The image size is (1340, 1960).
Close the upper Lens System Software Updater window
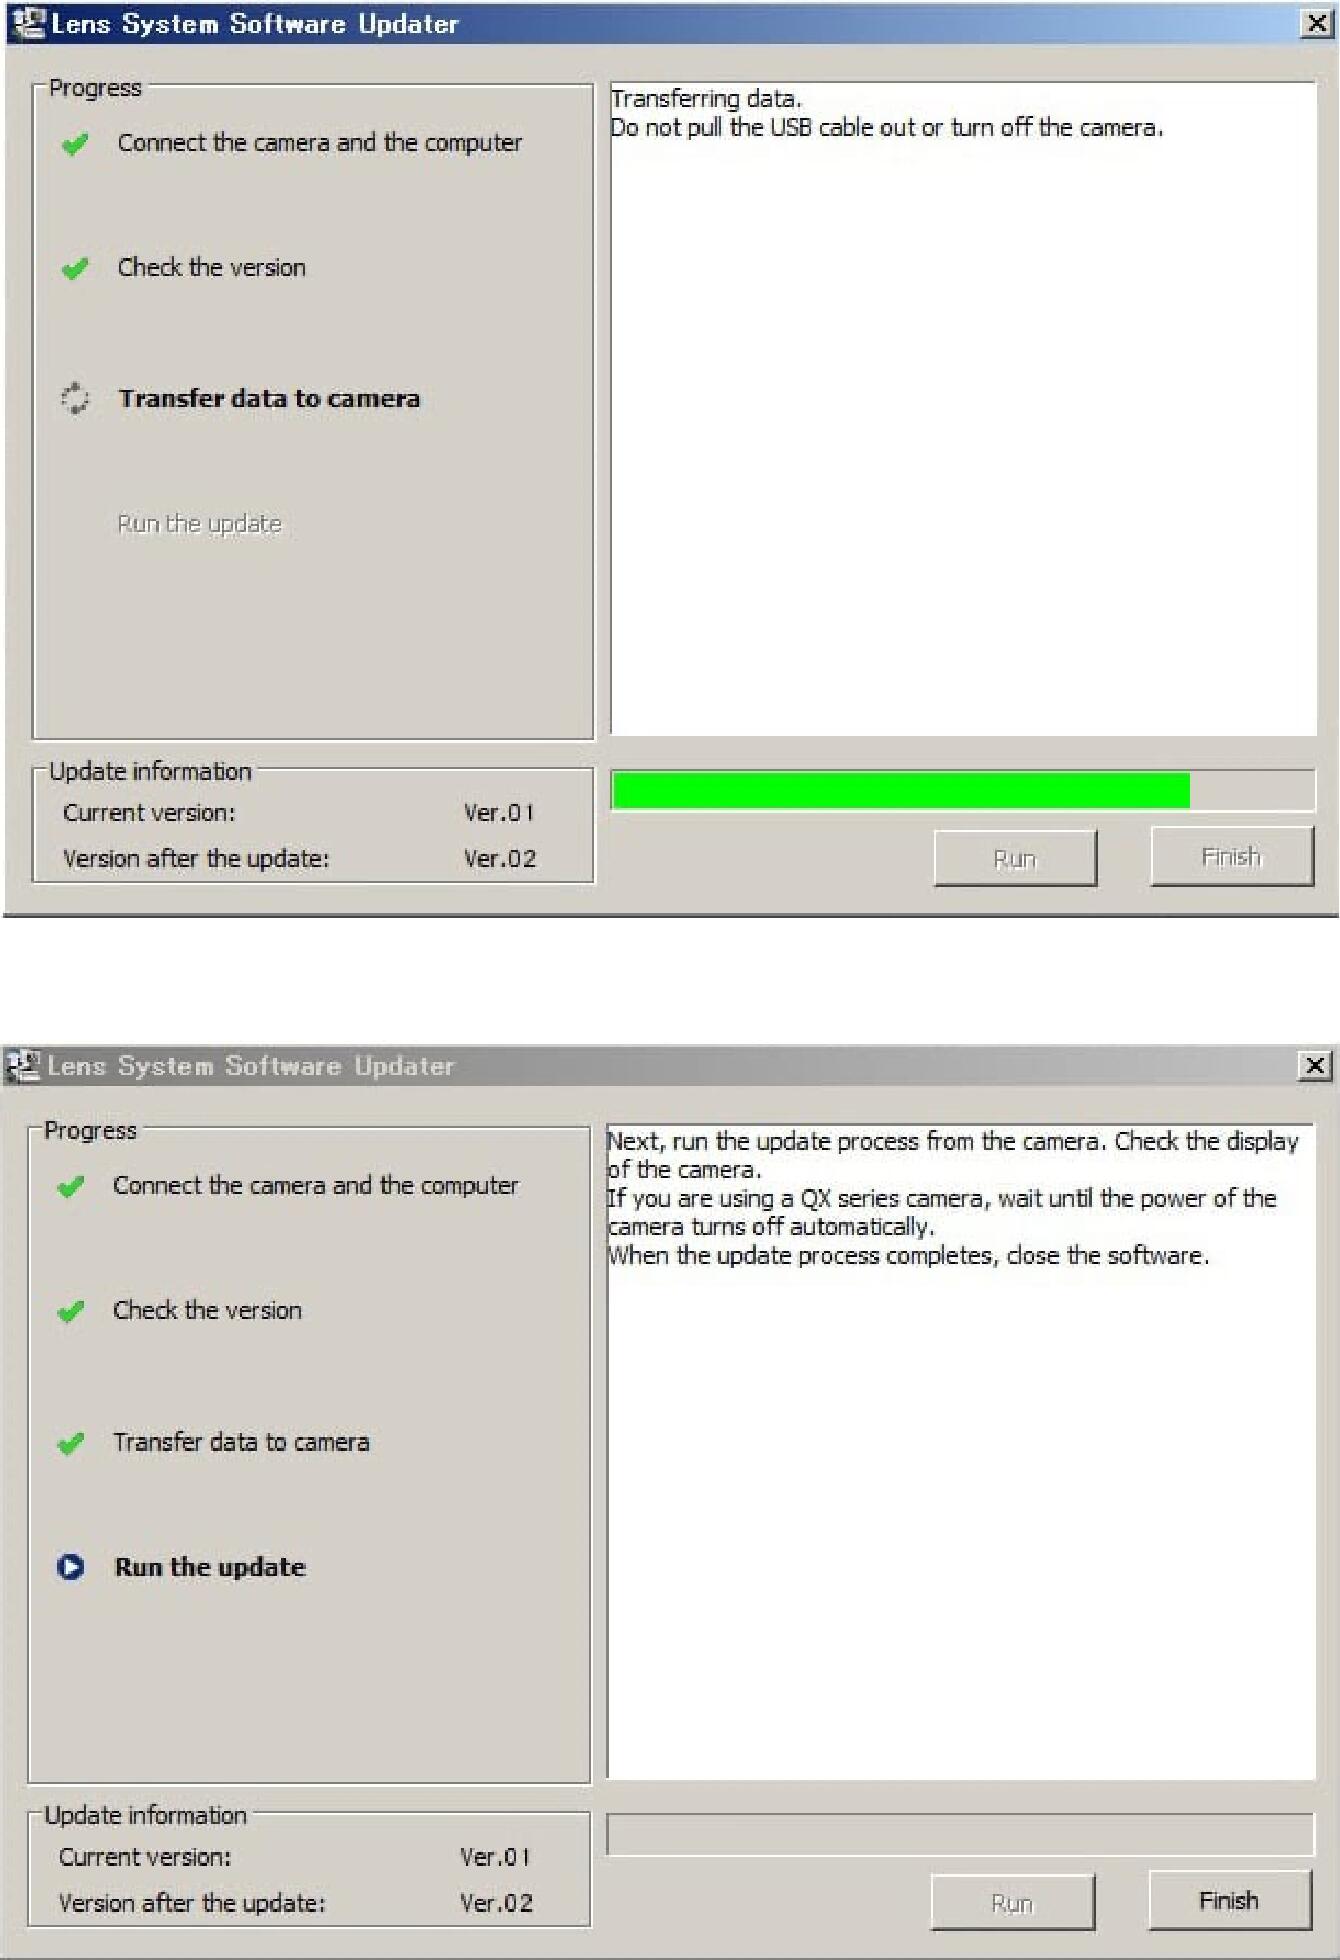[1317, 24]
